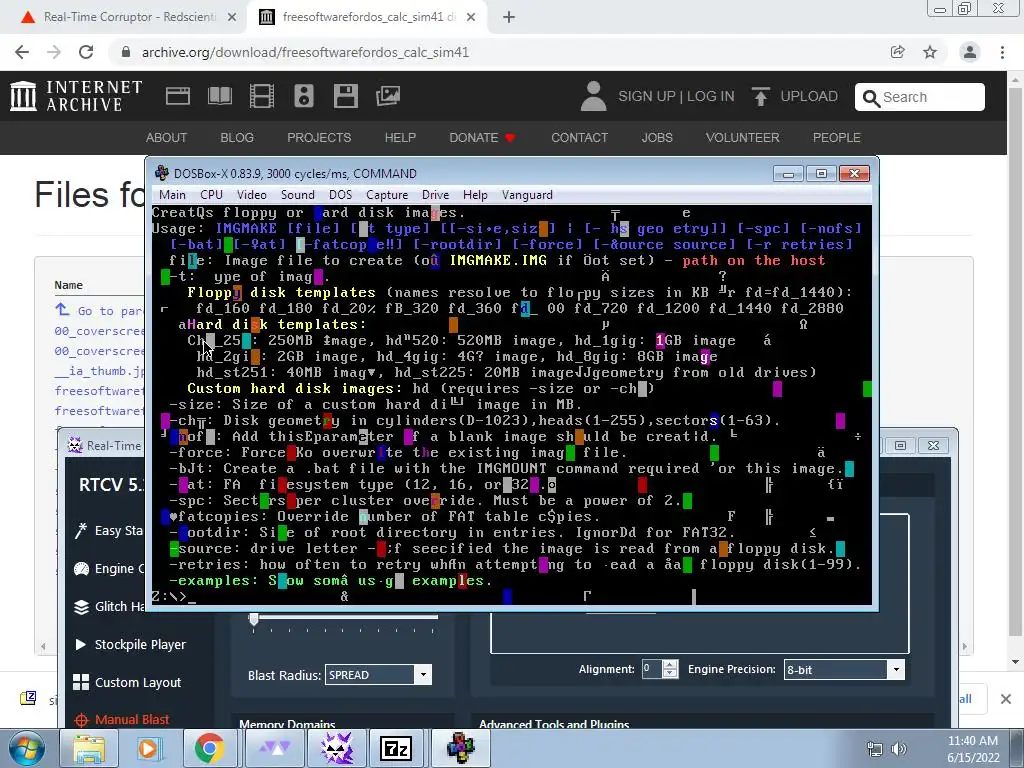This screenshot has width=1024, height=768.
Task: Open the __ia_thumb.jpg file link
Action: point(99,371)
